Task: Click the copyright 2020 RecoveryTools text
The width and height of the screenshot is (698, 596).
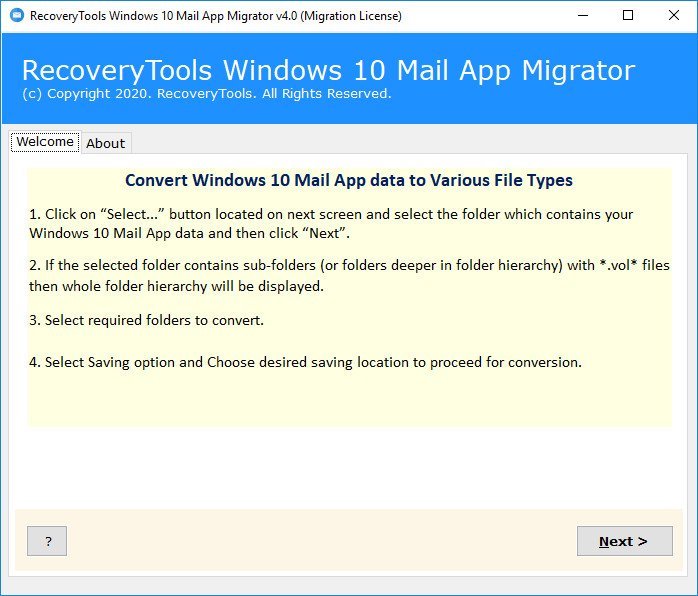Action: (207, 93)
